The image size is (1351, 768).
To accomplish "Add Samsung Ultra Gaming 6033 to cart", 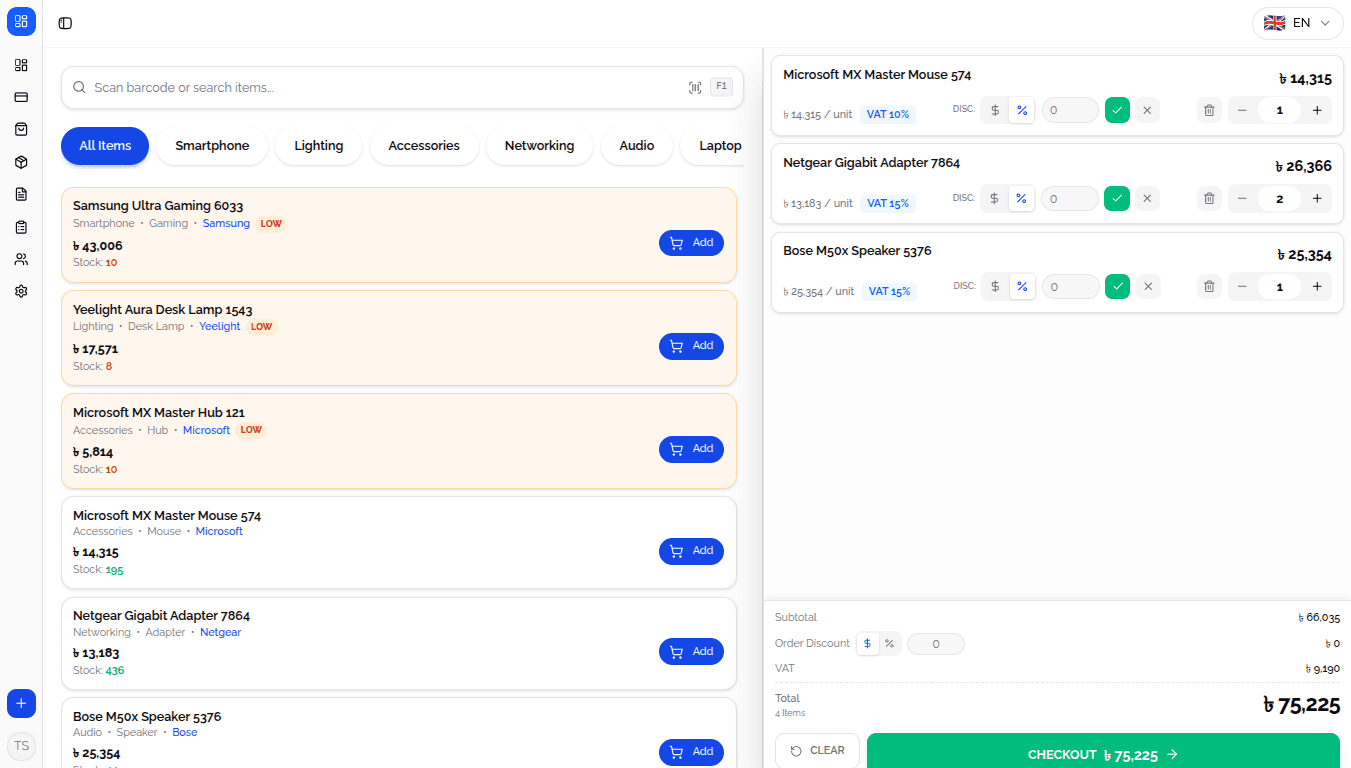I will 691,243.
